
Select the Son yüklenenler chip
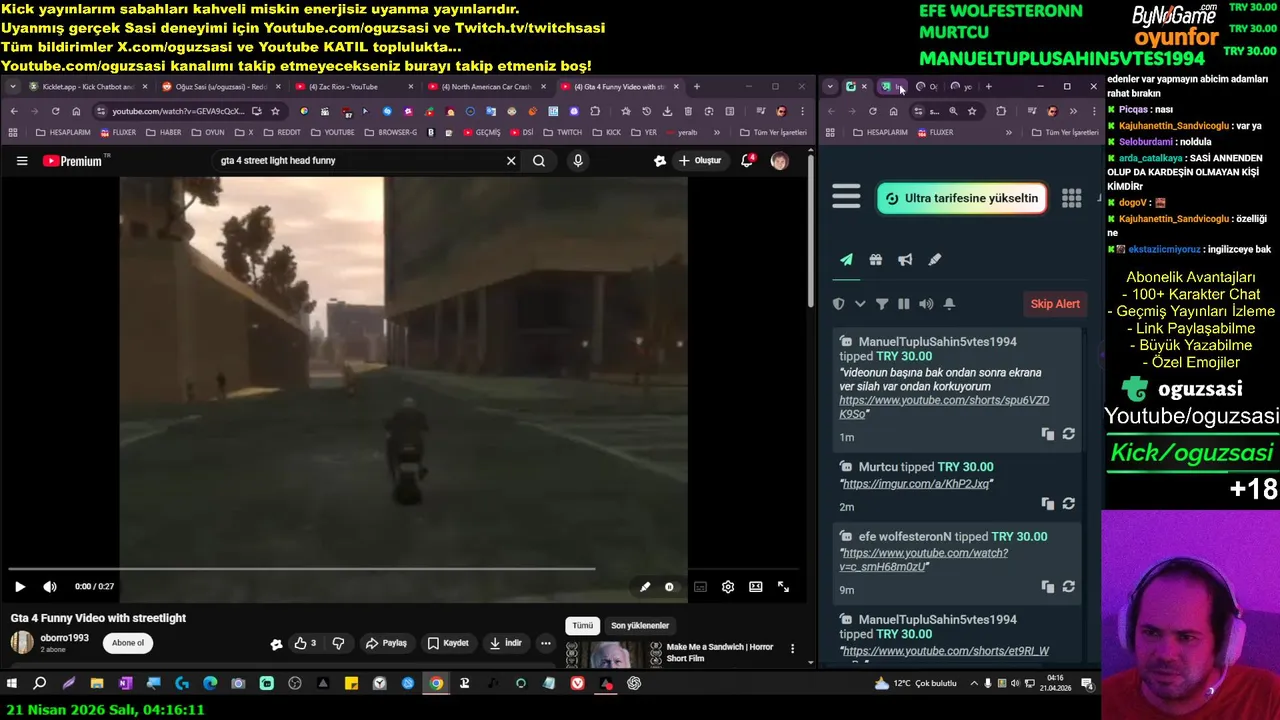(640, 625)
